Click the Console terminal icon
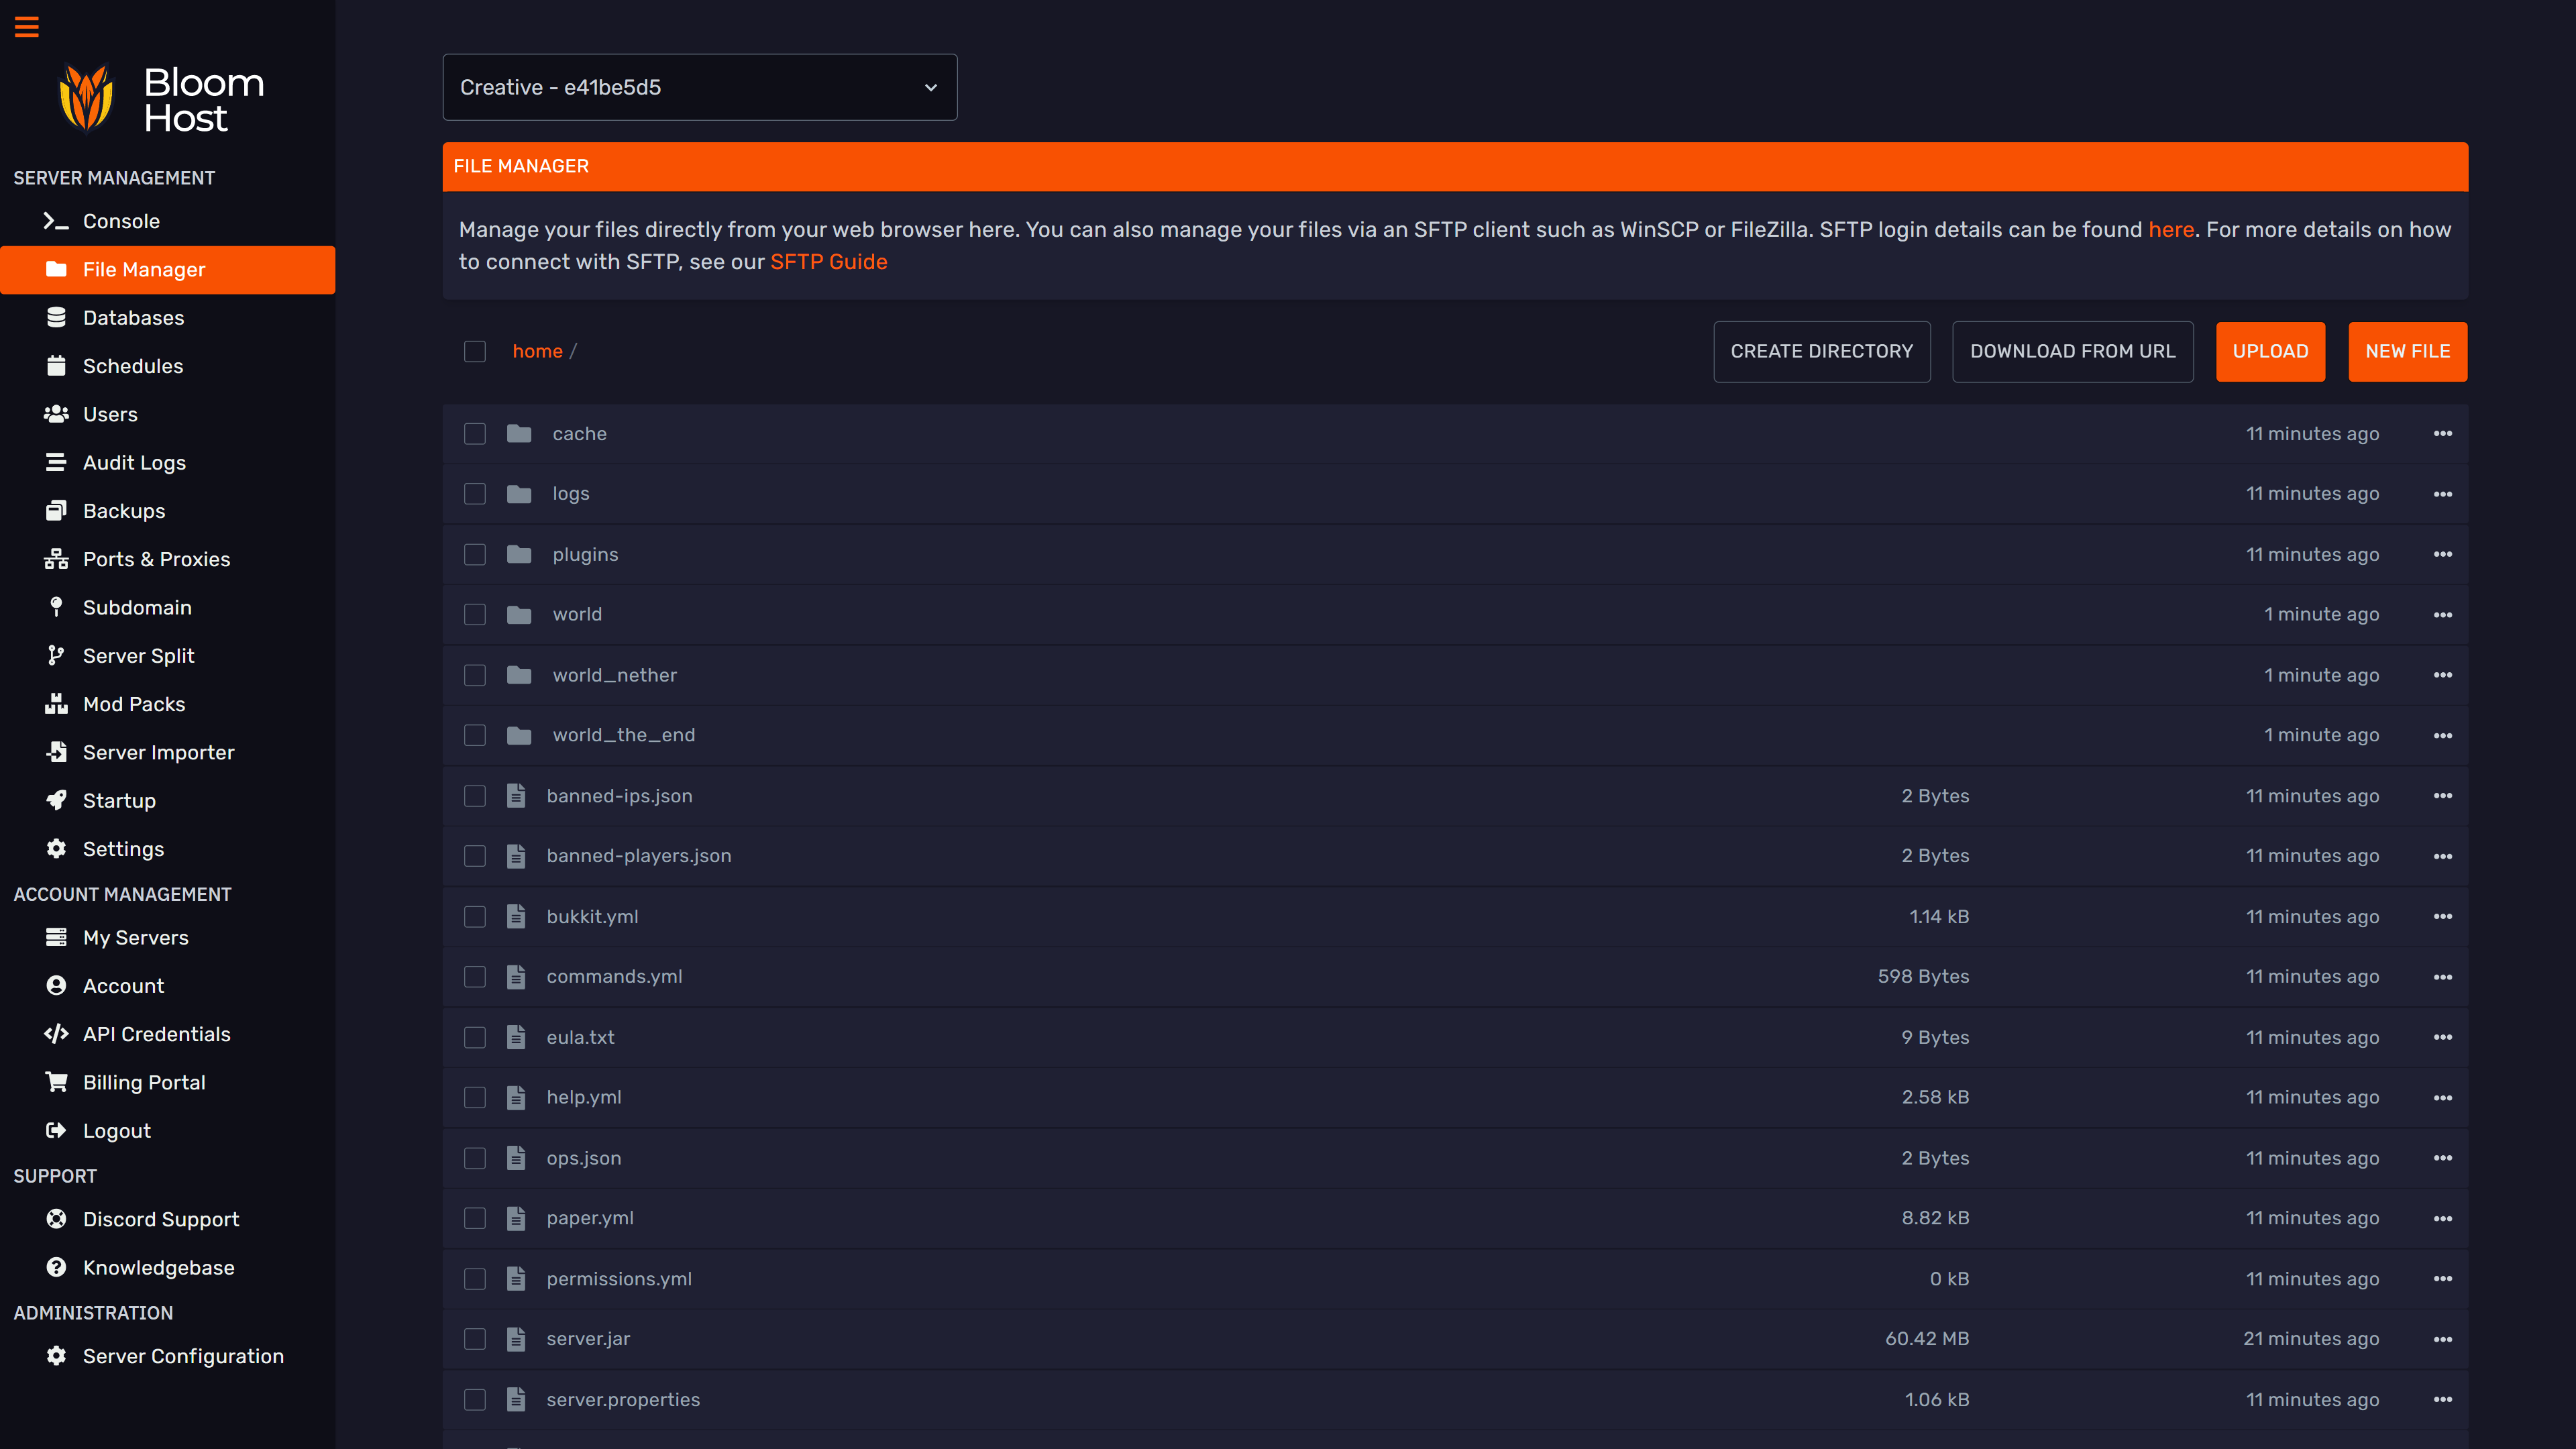The width and height of the screenshot is (2576, 1449). [56, 221]
